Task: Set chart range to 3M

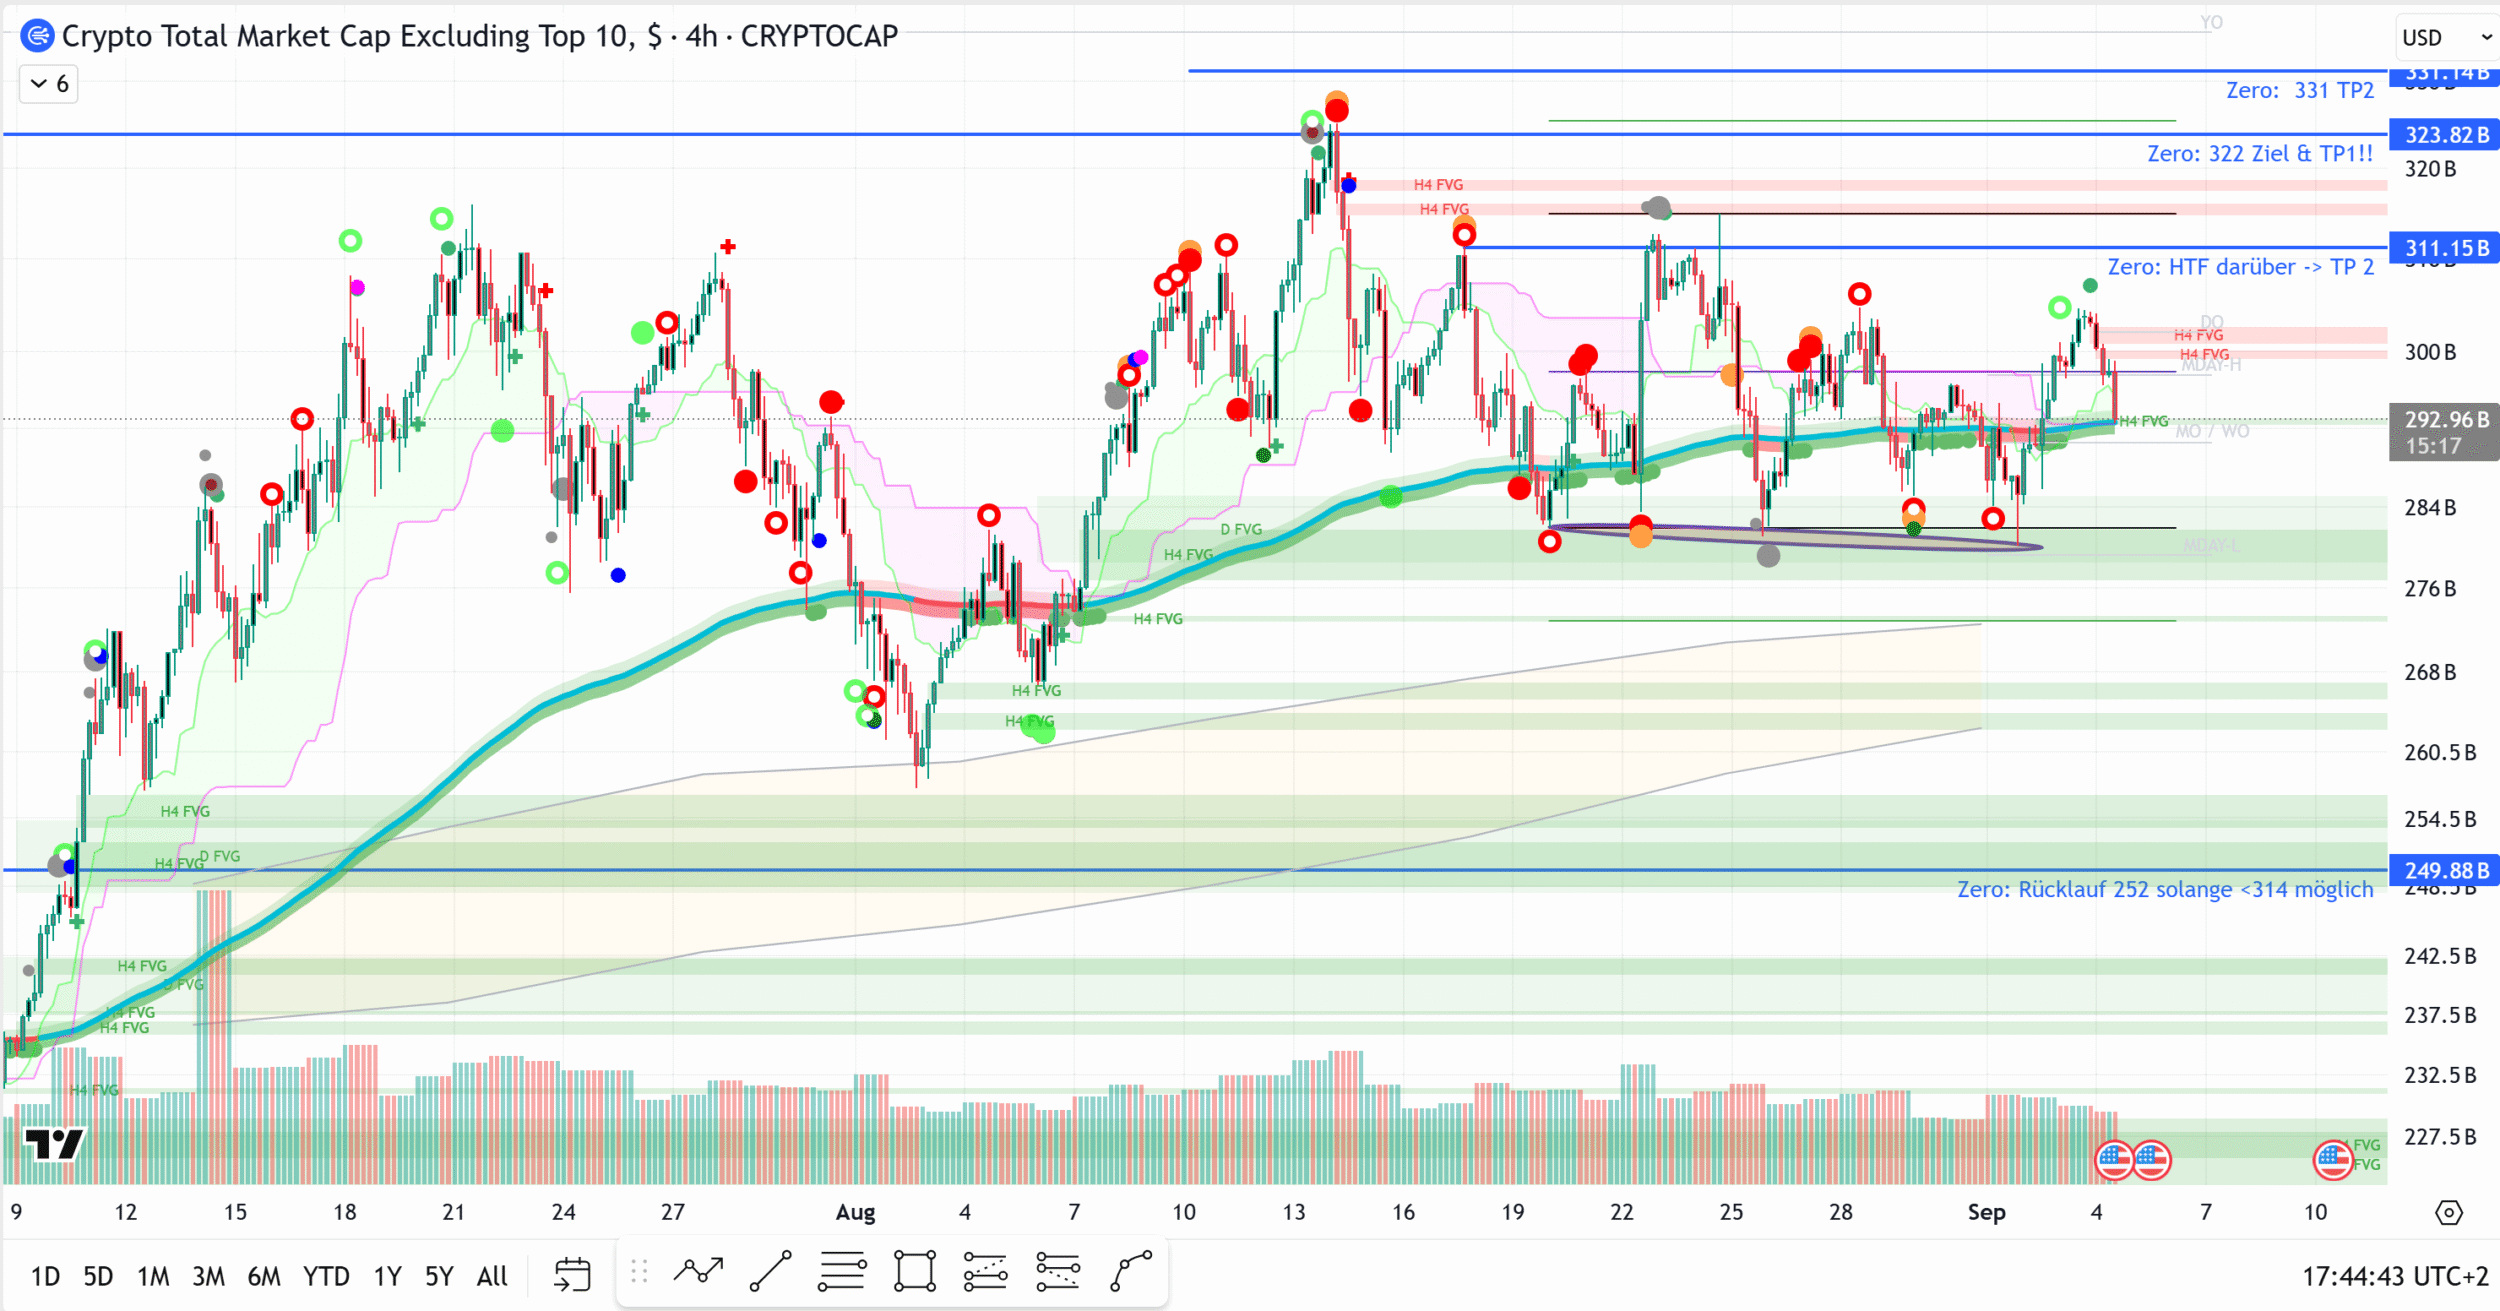Action: (208, 1276)
